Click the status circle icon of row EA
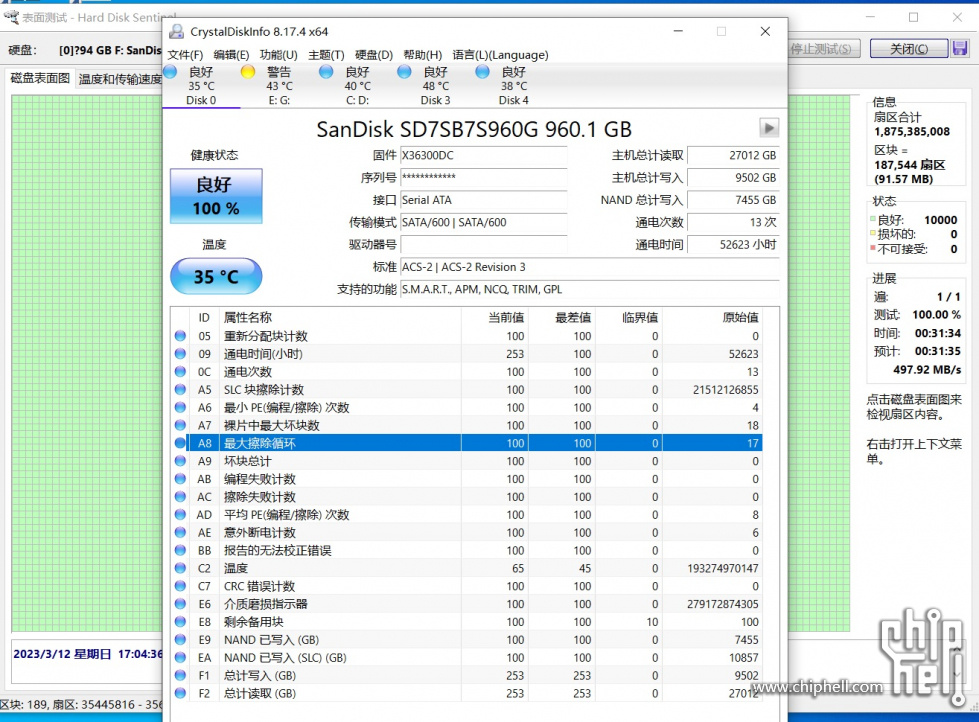The height and width of the screenshot is (722, 979). [x=180, y=658]
